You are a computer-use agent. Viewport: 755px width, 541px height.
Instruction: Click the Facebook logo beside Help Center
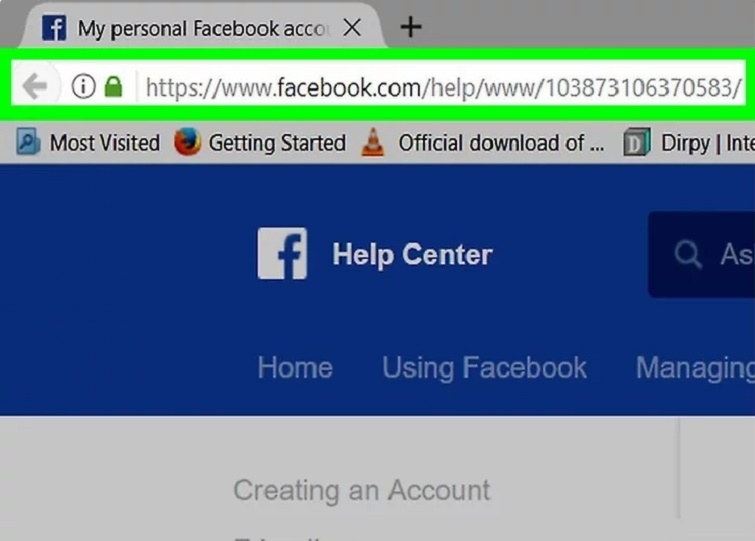click(x=282, y=253)
